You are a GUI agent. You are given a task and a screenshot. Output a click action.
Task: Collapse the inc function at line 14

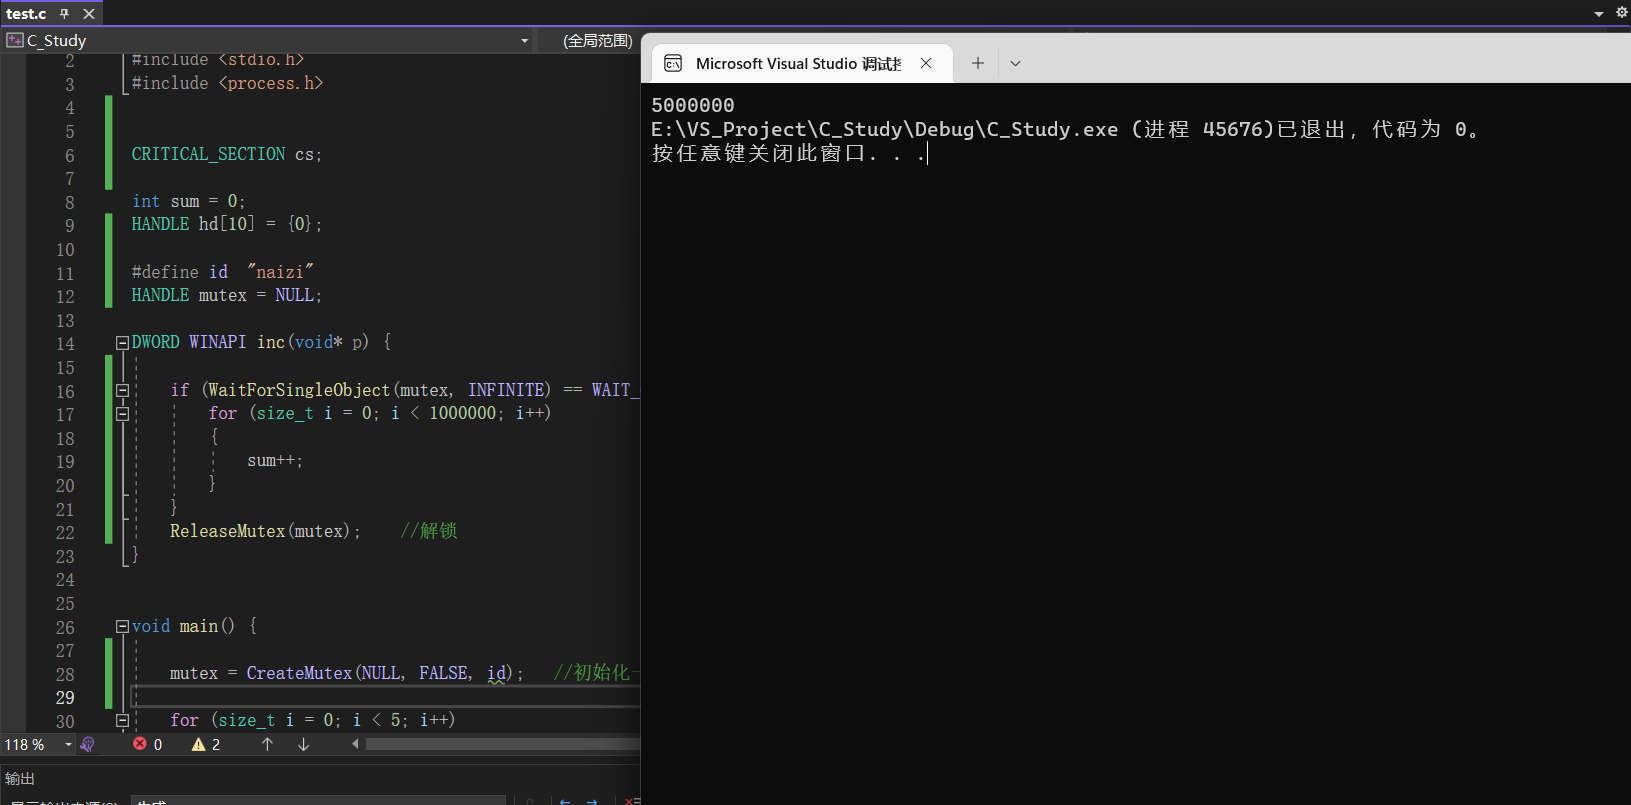coord(122,343)
